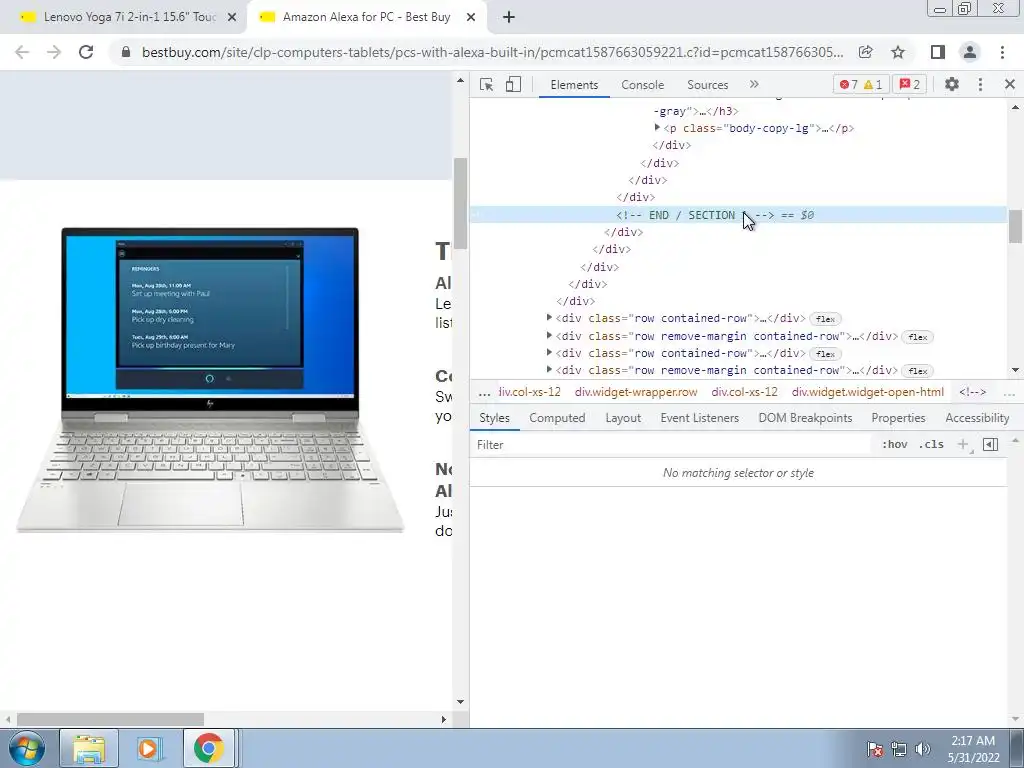Reload the page

pyautogui.click(x=86, y=52)
